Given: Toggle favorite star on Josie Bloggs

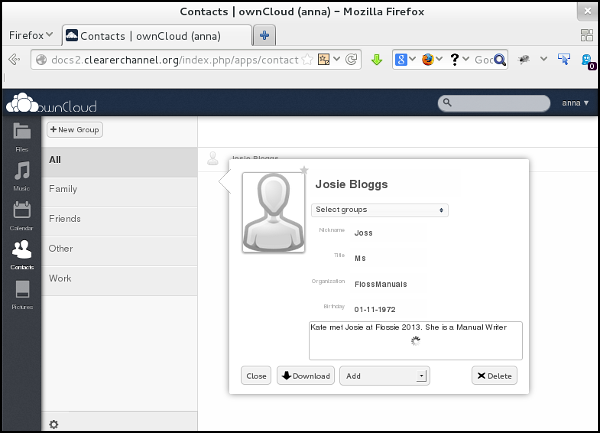Looking at the screenshot, I should click(x=304, y=169).
